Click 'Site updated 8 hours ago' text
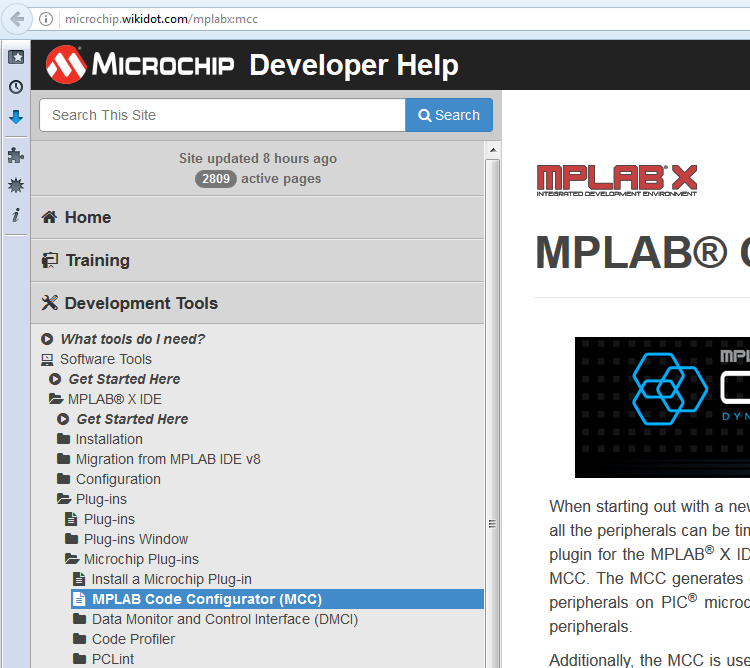Screen dimensions: 750x668 258,158
